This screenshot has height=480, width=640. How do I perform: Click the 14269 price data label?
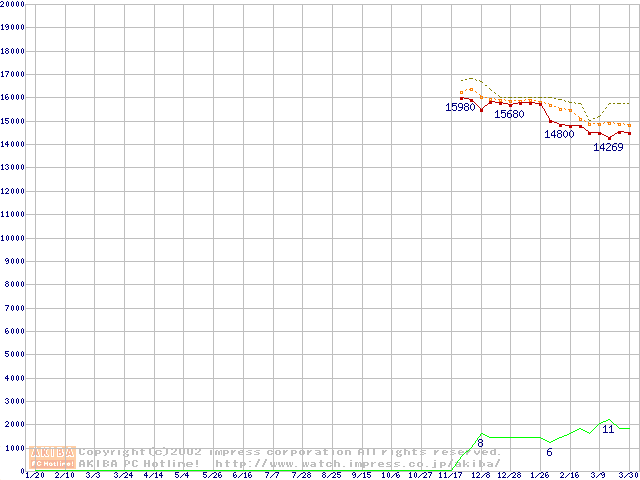point(608,147)
